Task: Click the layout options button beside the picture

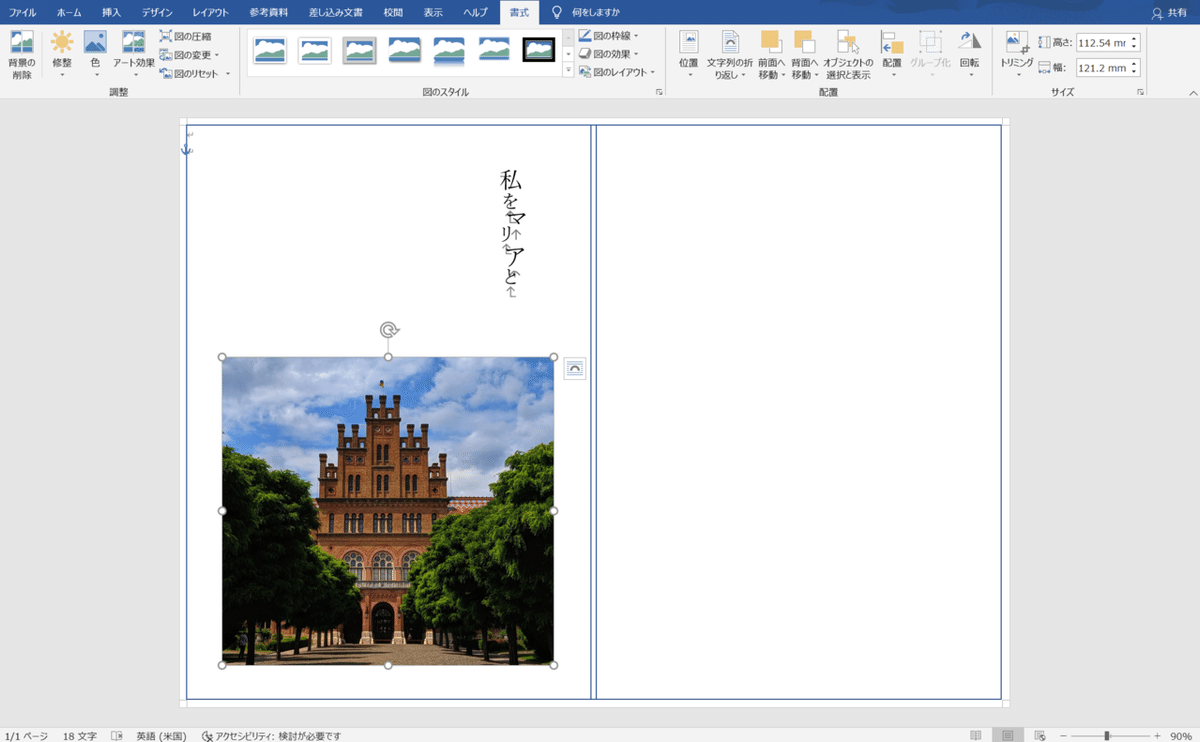Action: pos(575,369)
